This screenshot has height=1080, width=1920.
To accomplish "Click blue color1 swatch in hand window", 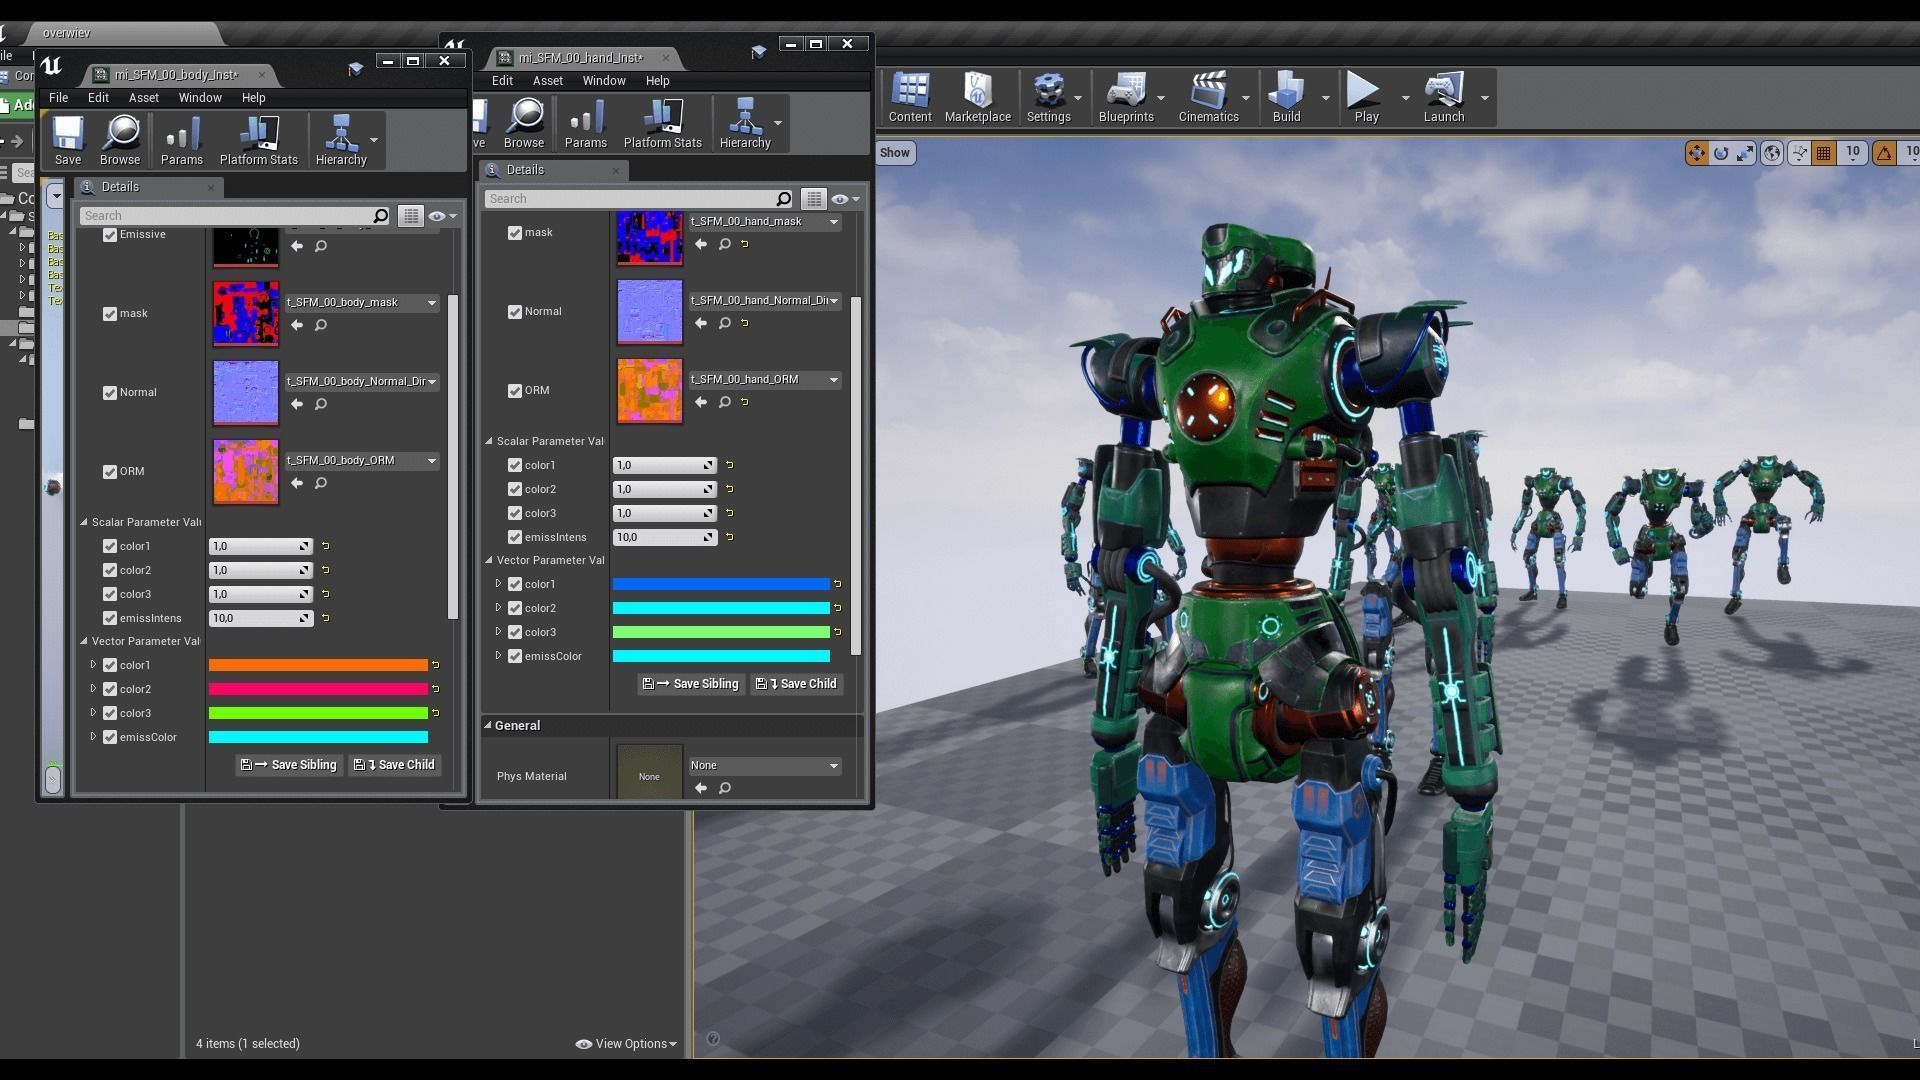I will [x=721, y=584].
